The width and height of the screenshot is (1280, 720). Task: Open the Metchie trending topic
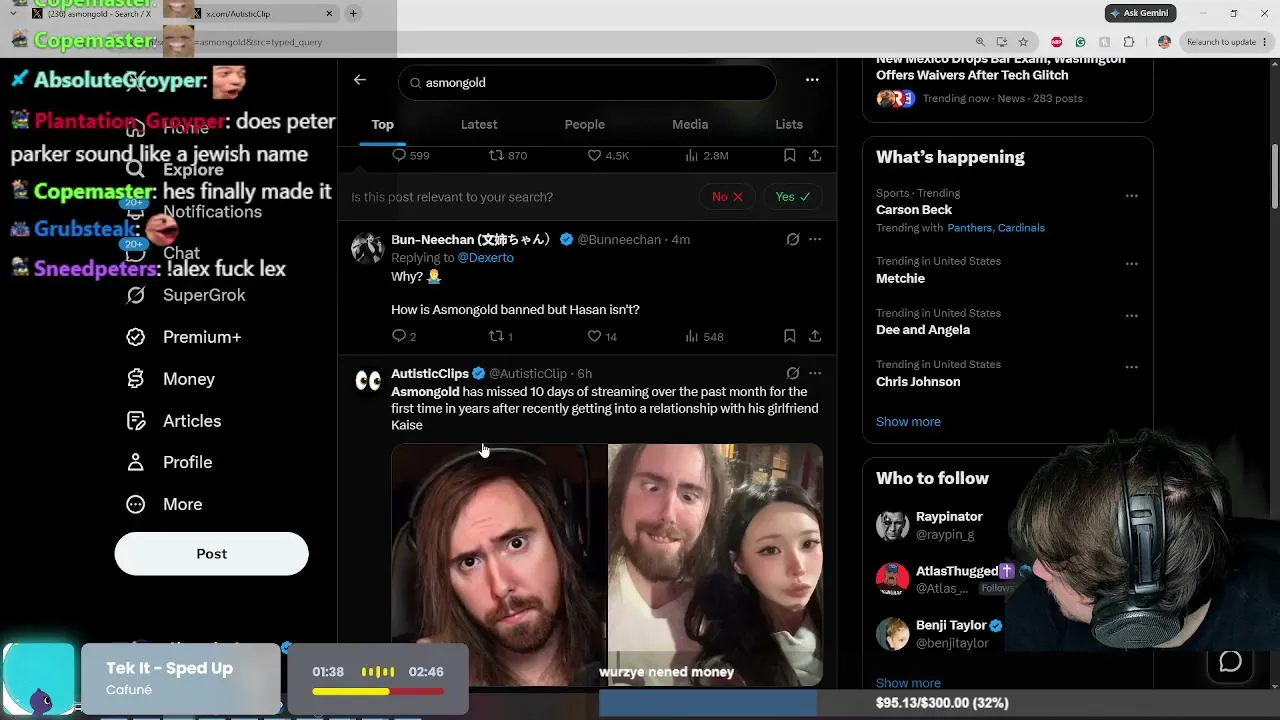[900, 278]
